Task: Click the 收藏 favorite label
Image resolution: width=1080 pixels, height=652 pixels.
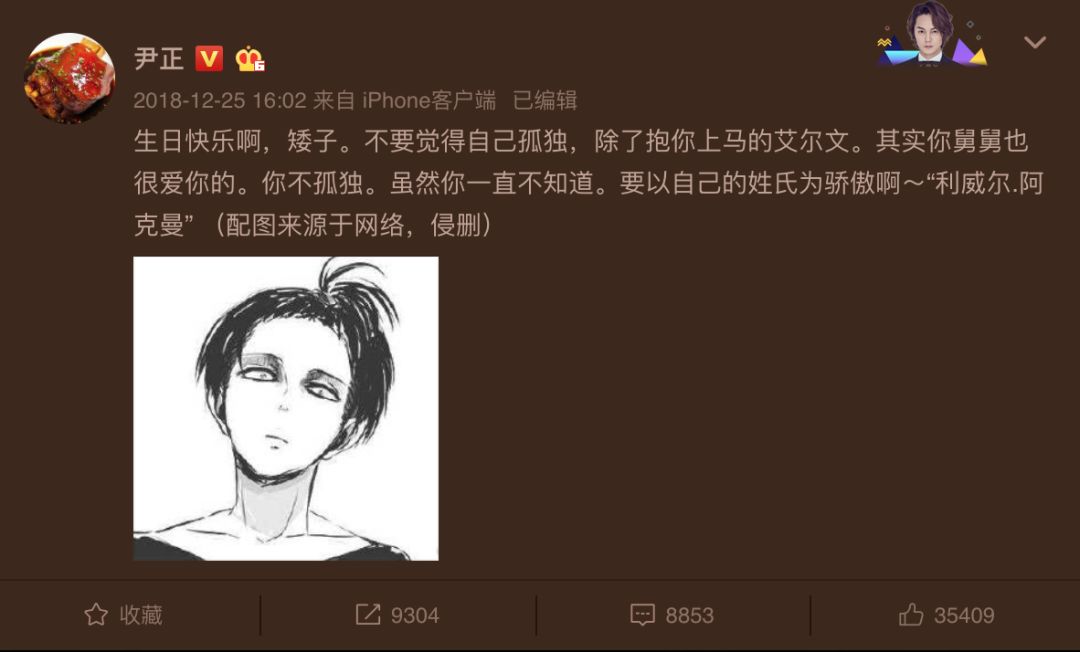Action: click(141, 615)
